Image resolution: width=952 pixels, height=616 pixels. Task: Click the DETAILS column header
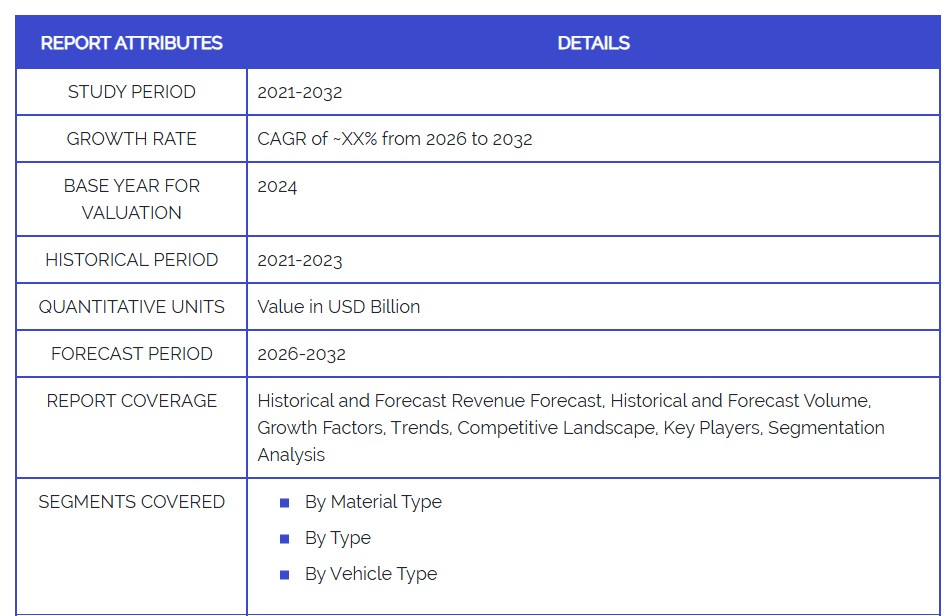tap(593, 43)
